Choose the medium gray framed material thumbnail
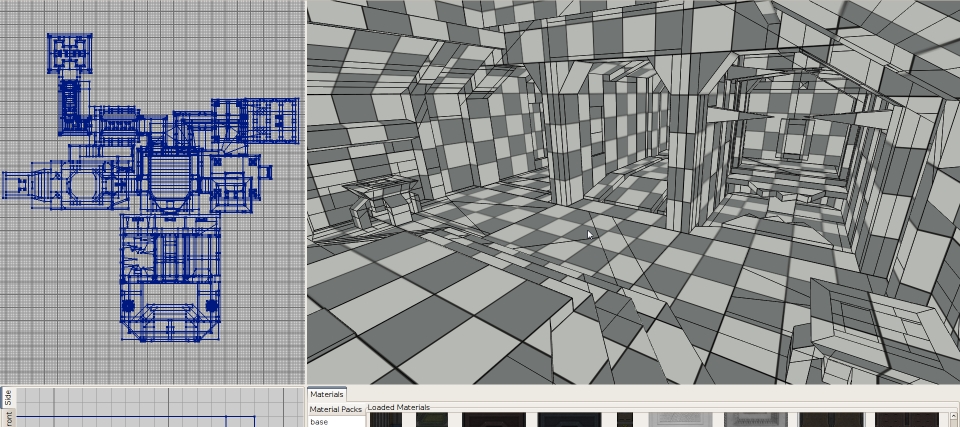This screenshot has height=427, width=960. coord(755,420)
